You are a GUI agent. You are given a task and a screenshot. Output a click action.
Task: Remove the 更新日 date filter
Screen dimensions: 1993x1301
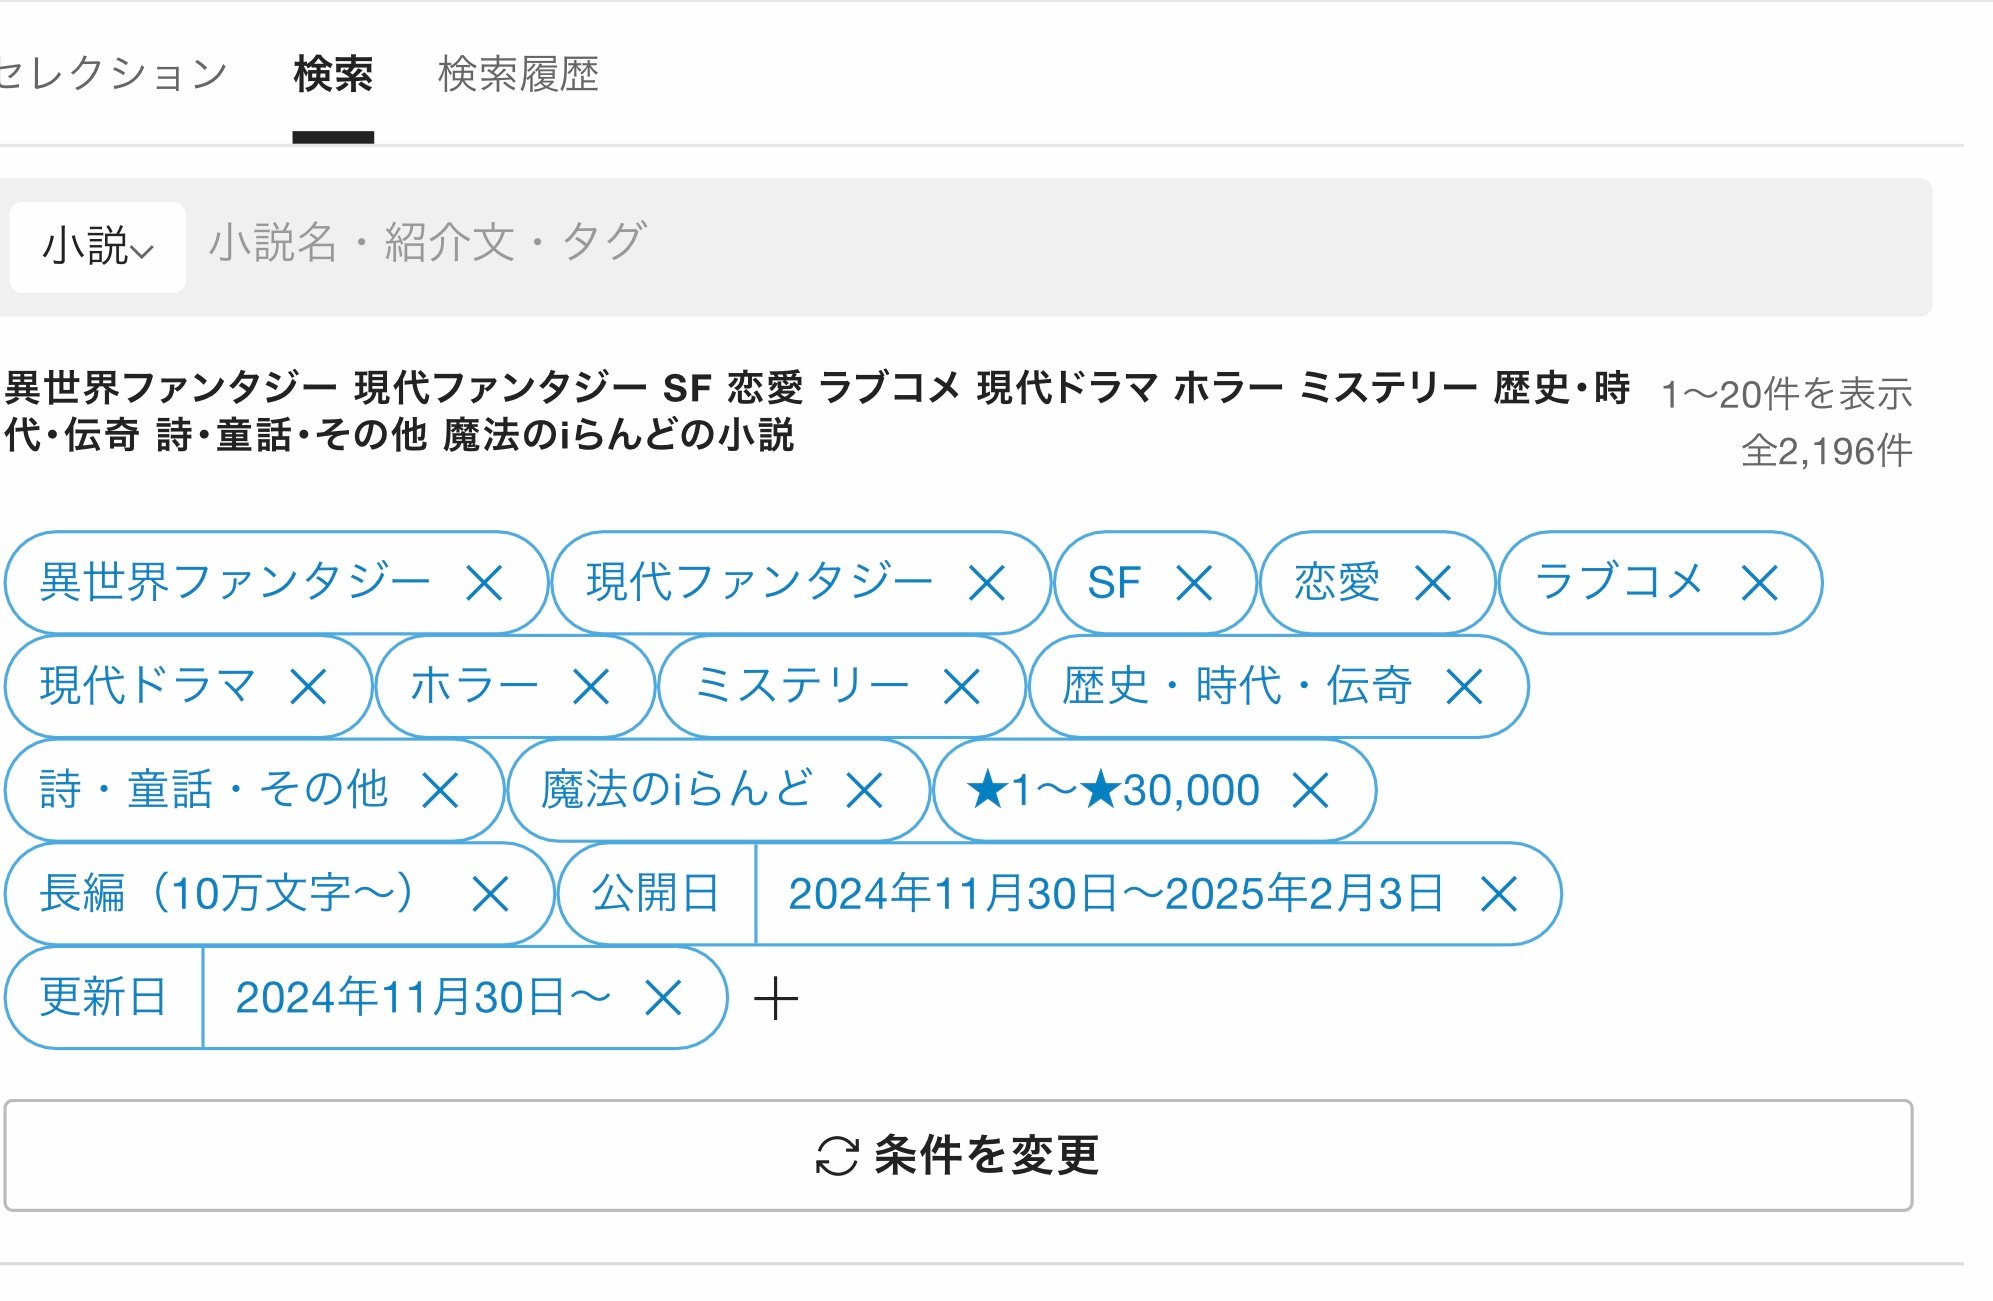[x=663, y=998]
